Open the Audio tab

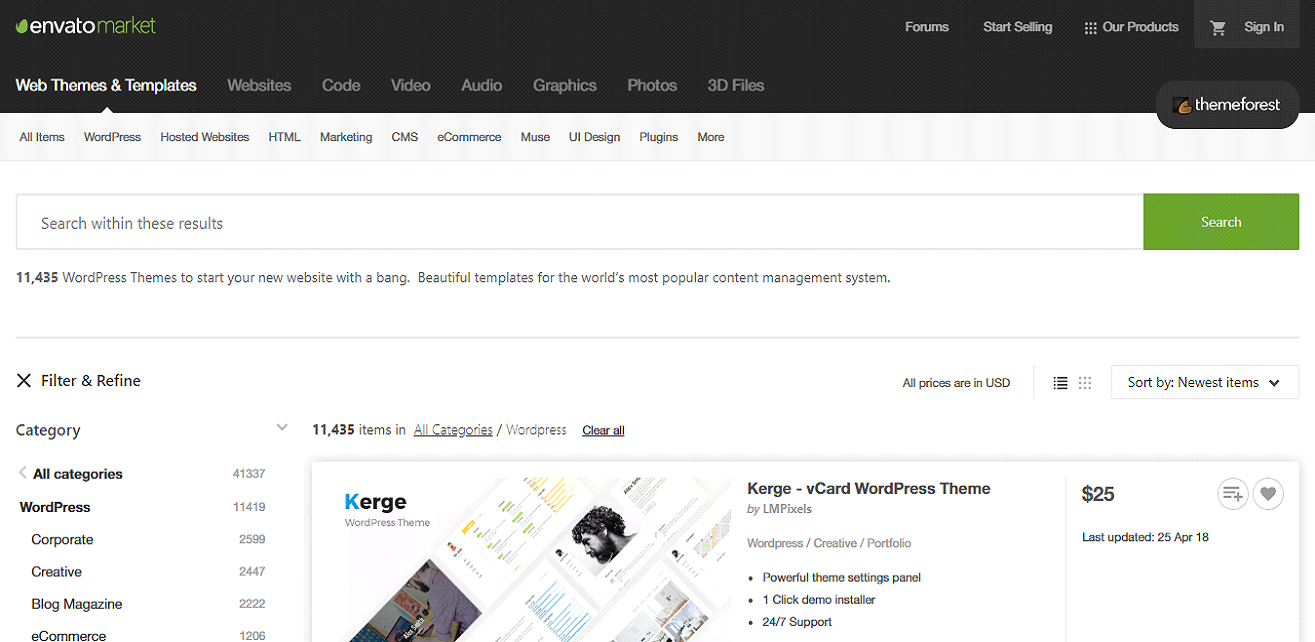[481, 86]
